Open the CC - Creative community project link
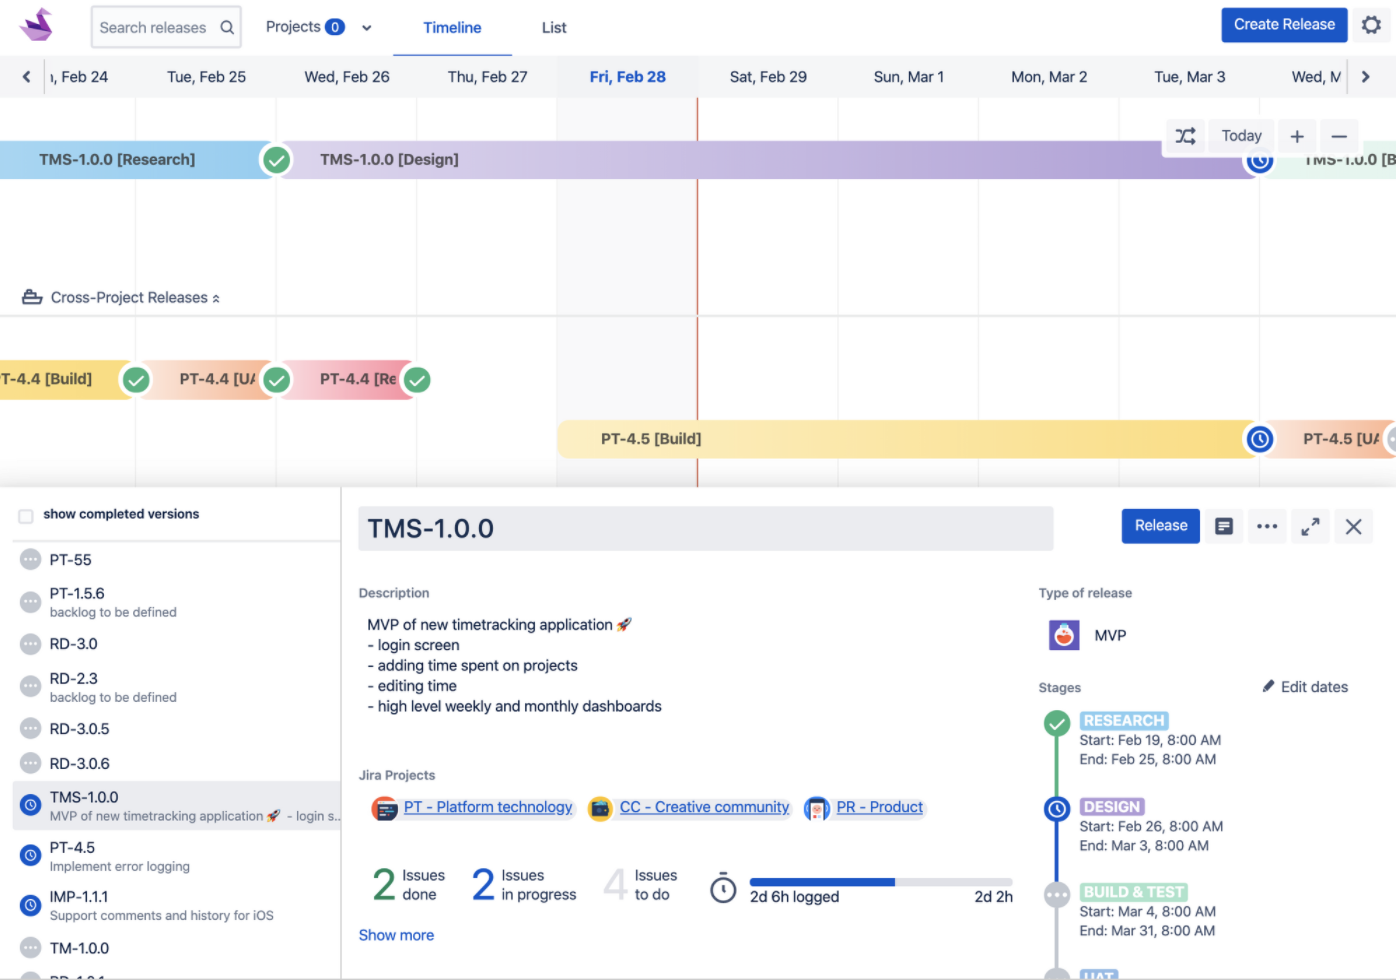 click(x=704, y=807)
